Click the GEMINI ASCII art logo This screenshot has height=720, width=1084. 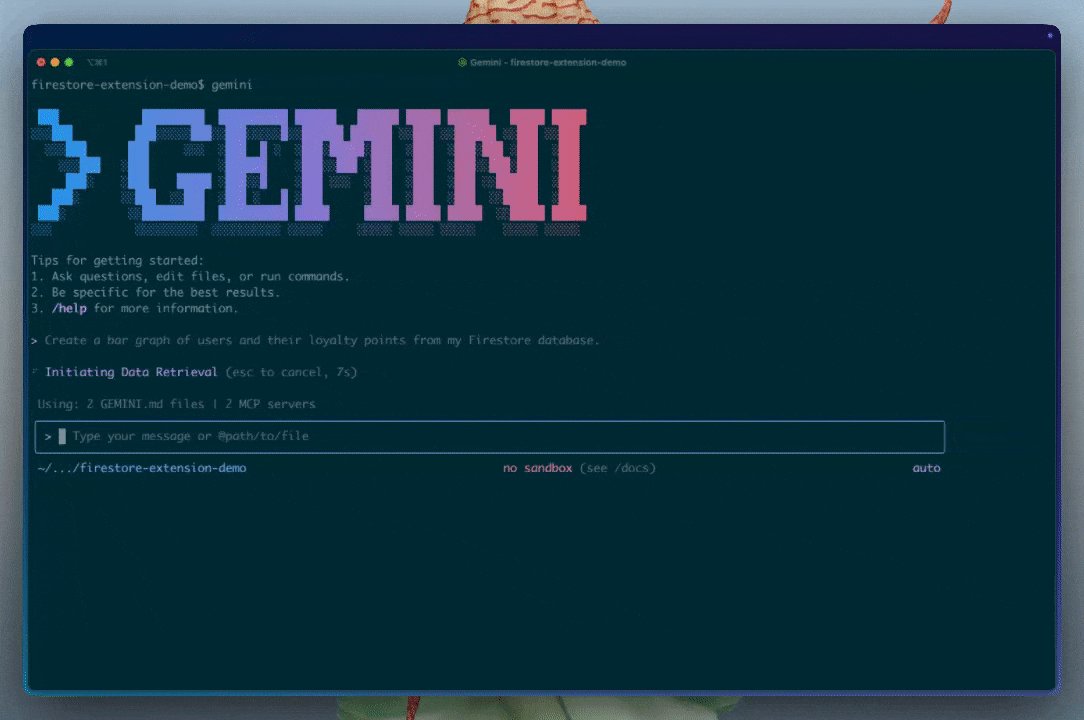309,171
